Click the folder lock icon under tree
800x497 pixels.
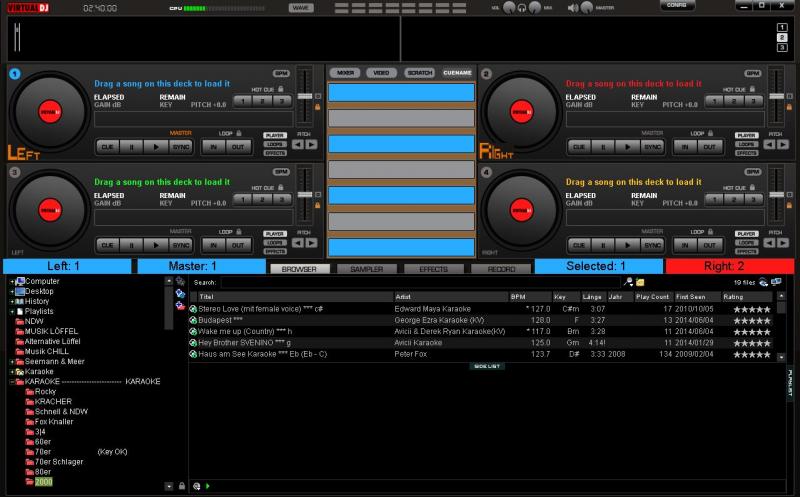point(181,486)
